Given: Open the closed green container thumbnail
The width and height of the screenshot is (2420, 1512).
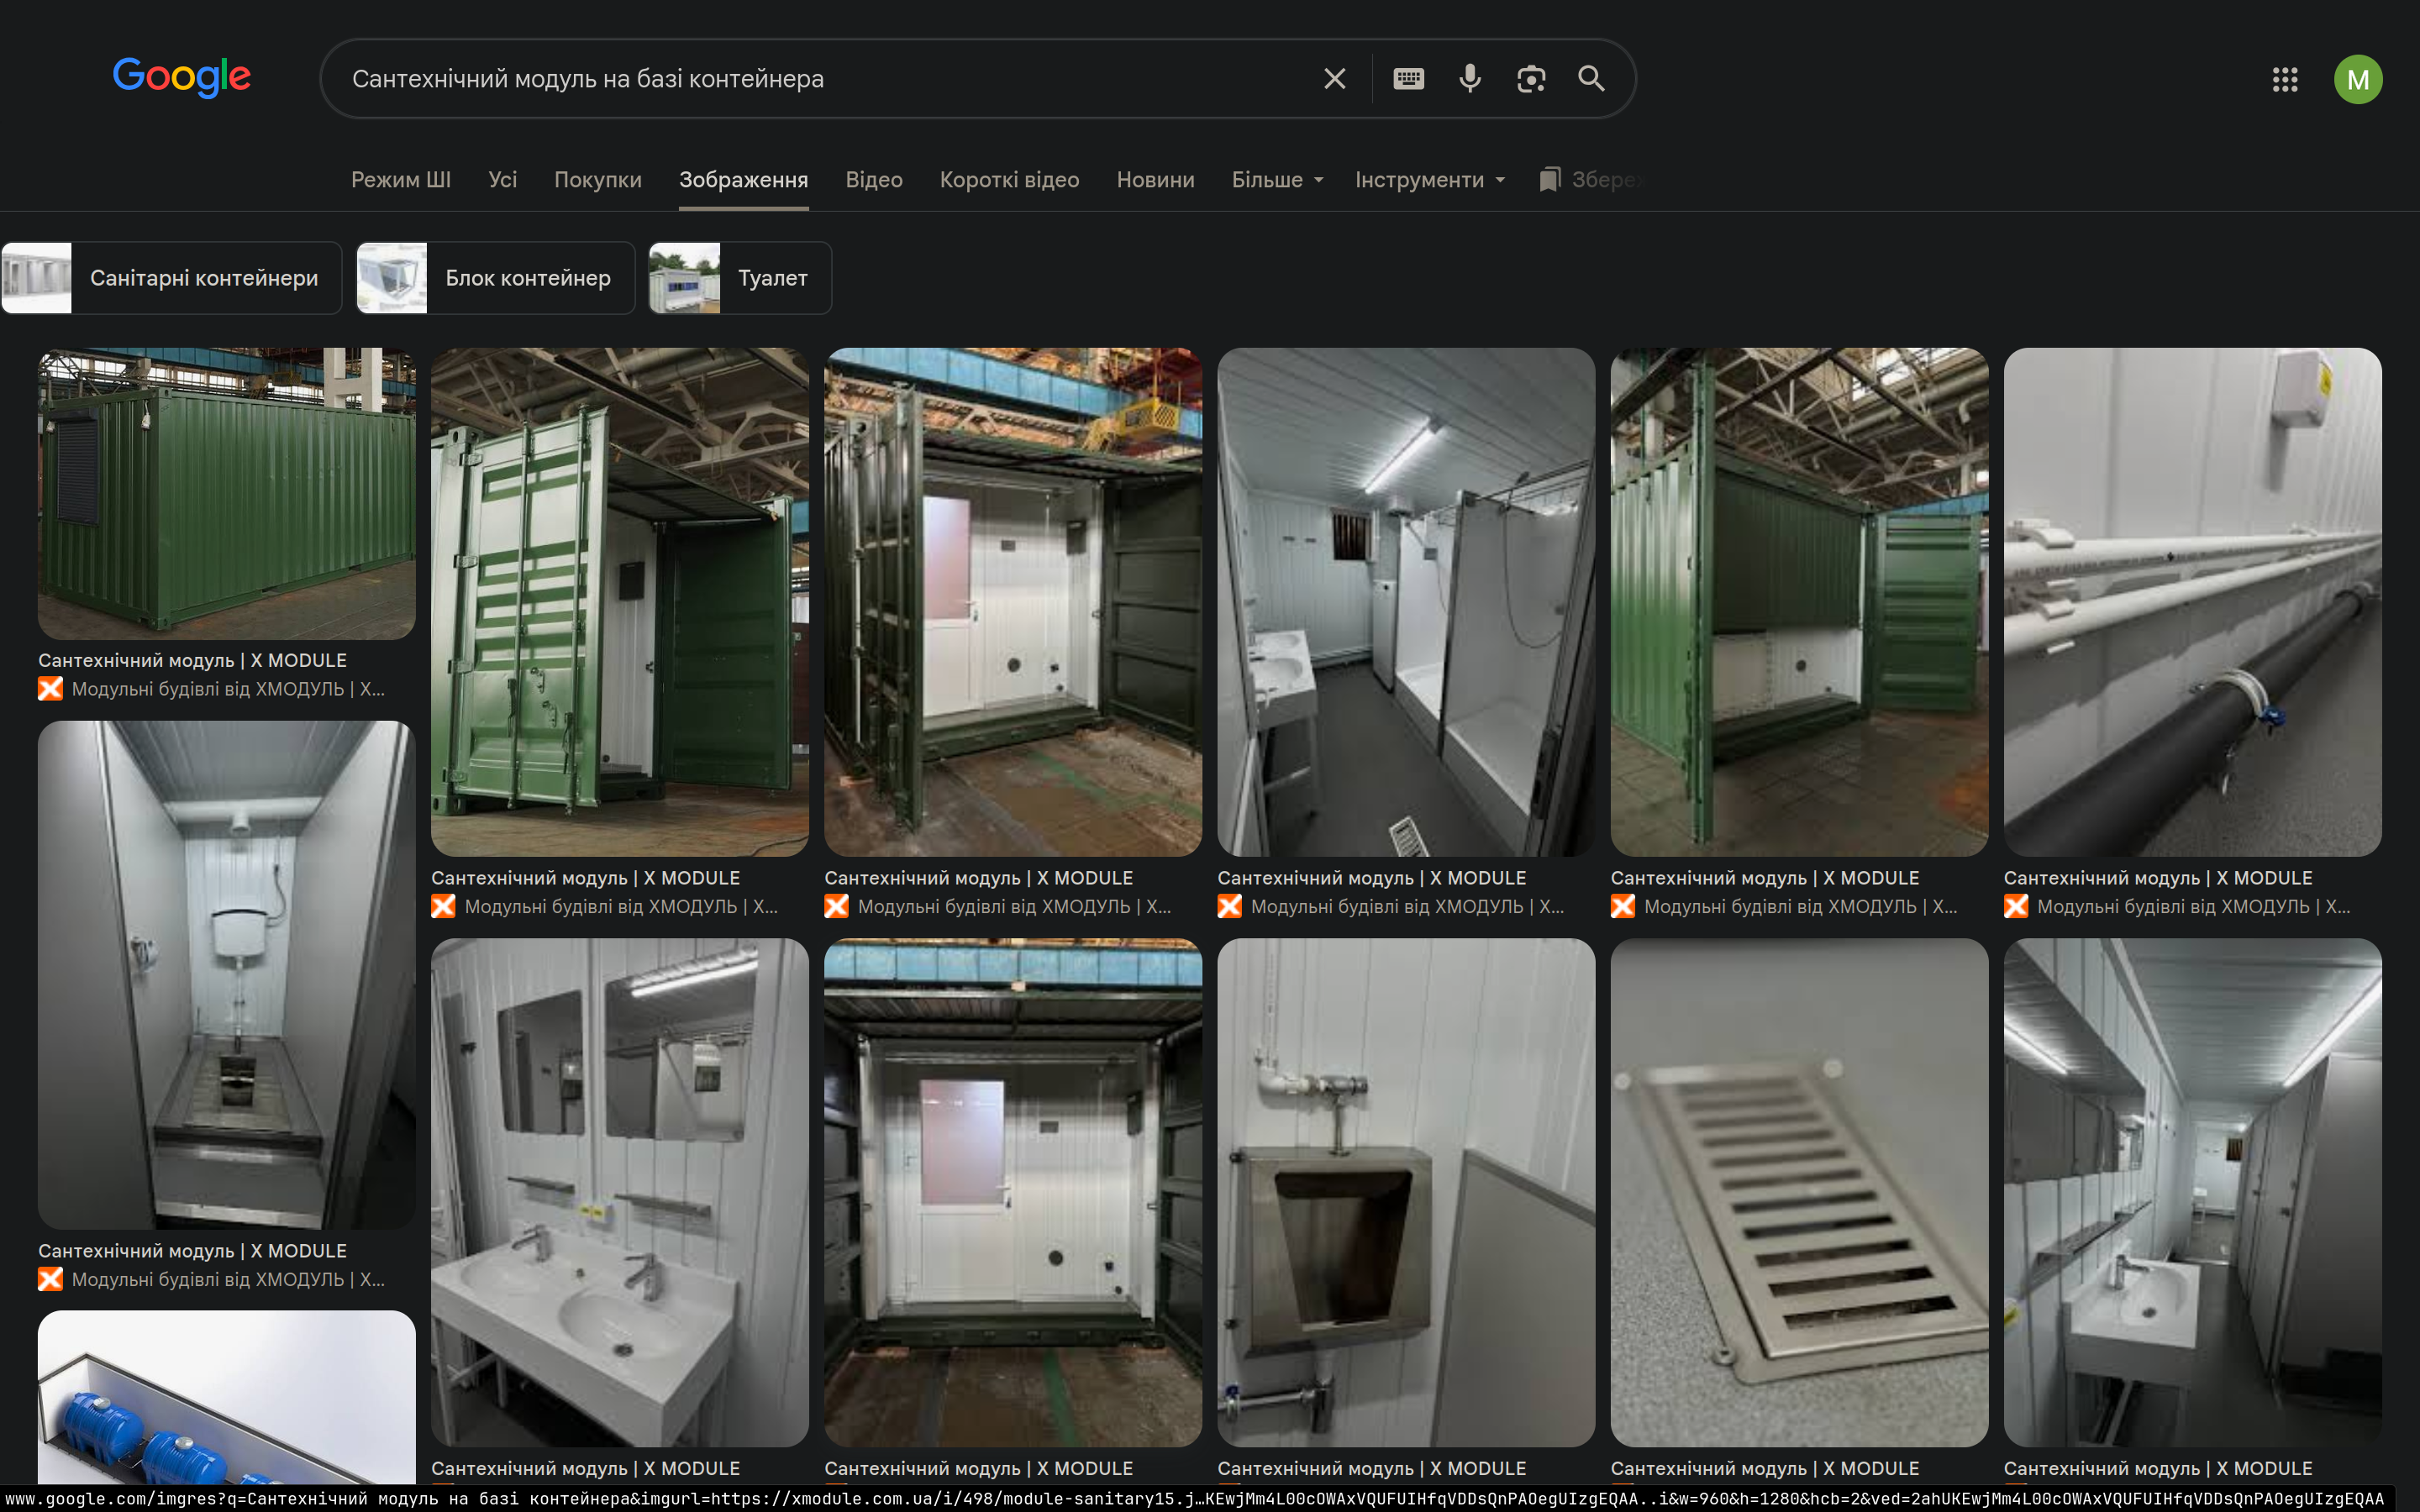Looking at the screenshot, I should pyautogui.click(x=227, y=494).
